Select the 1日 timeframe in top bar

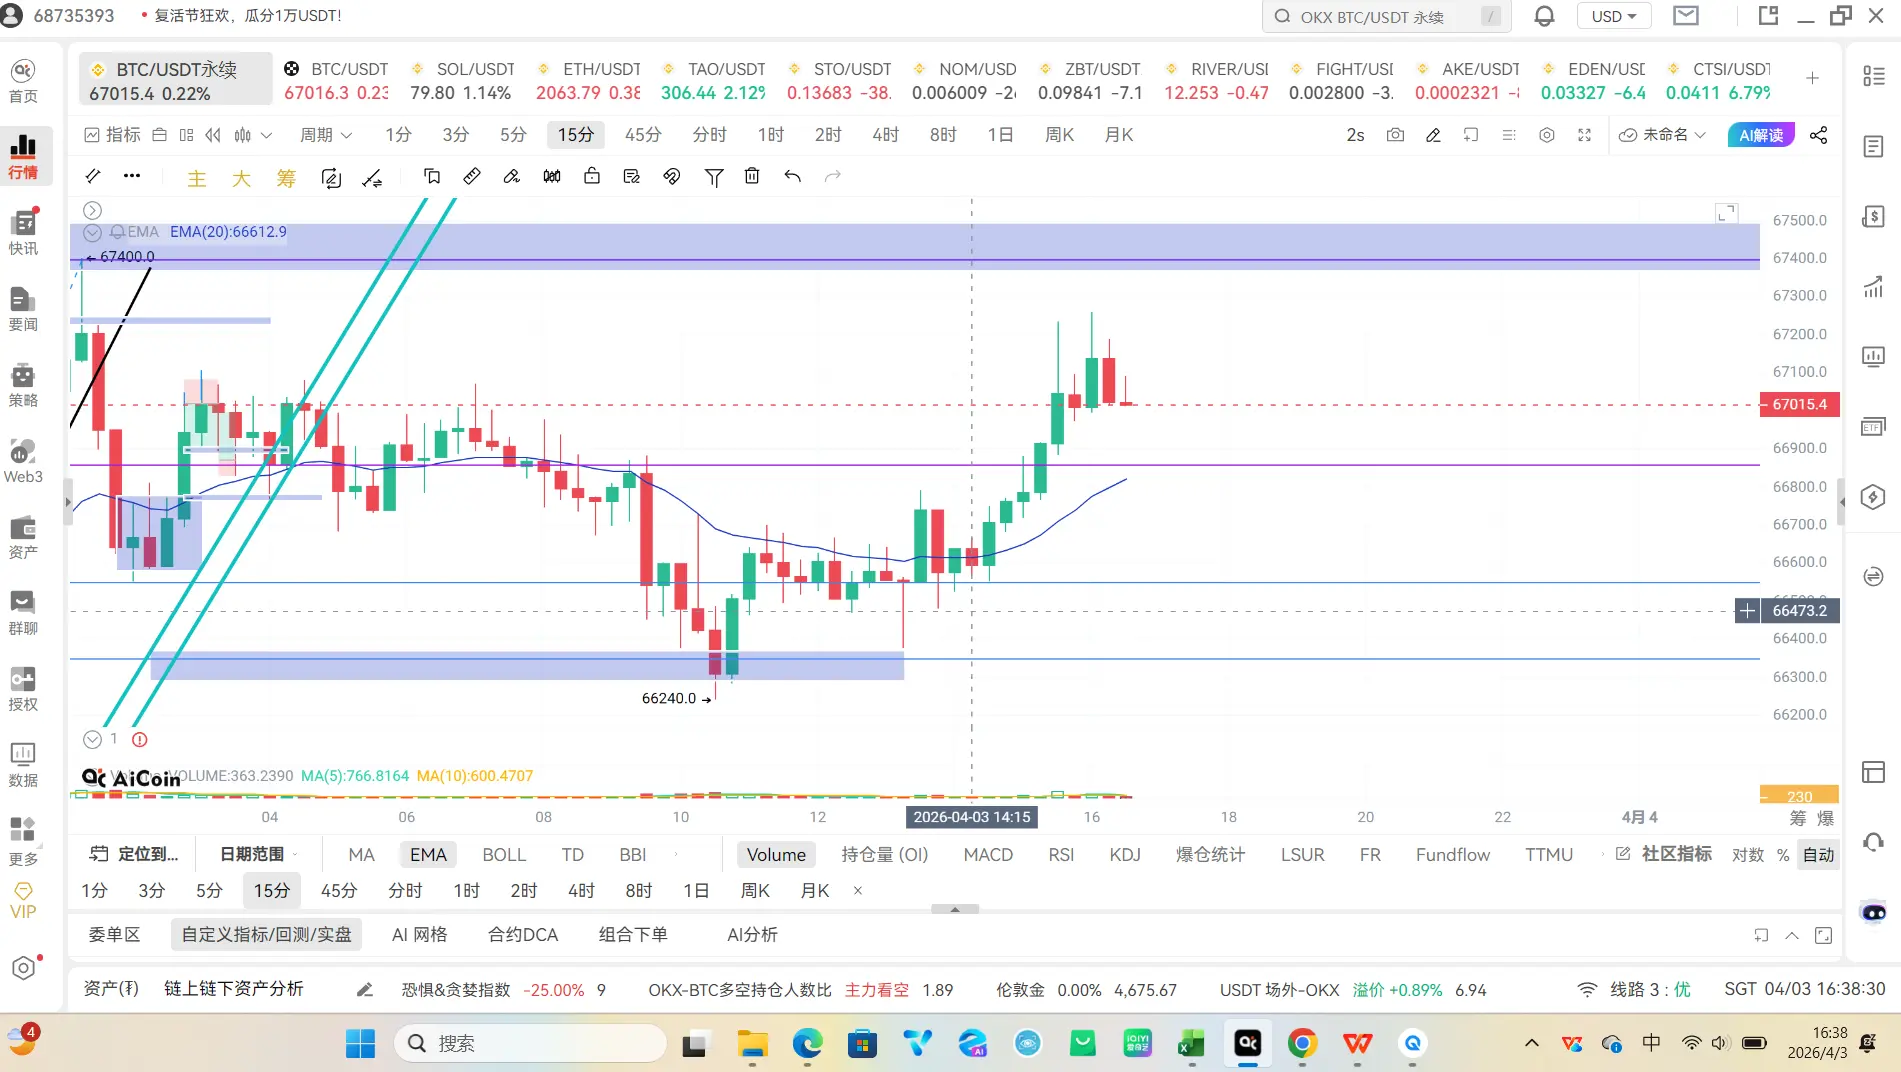(1000, 135)
